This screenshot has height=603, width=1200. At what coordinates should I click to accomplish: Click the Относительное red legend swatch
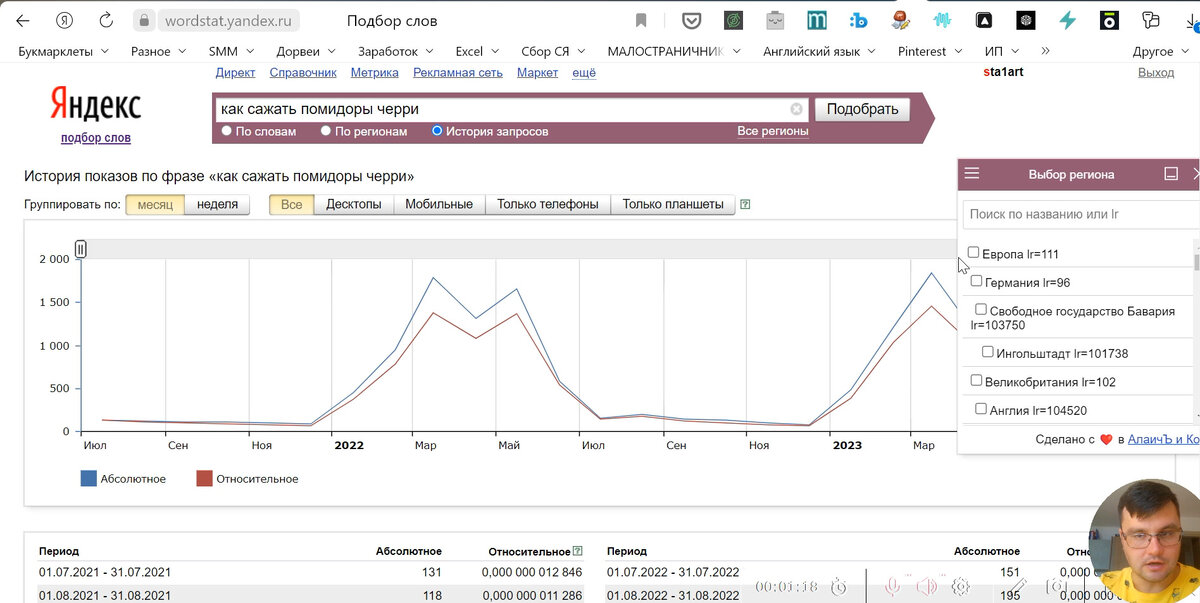[204, 479]
